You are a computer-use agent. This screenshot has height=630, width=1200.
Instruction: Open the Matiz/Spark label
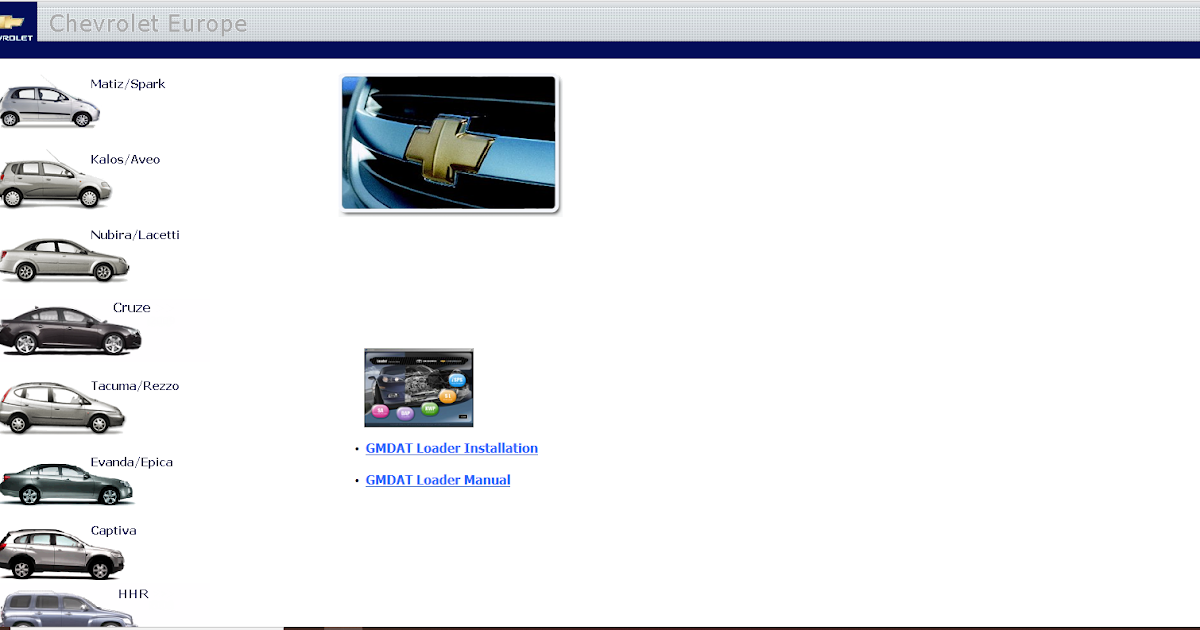click(x=128, y=84)
